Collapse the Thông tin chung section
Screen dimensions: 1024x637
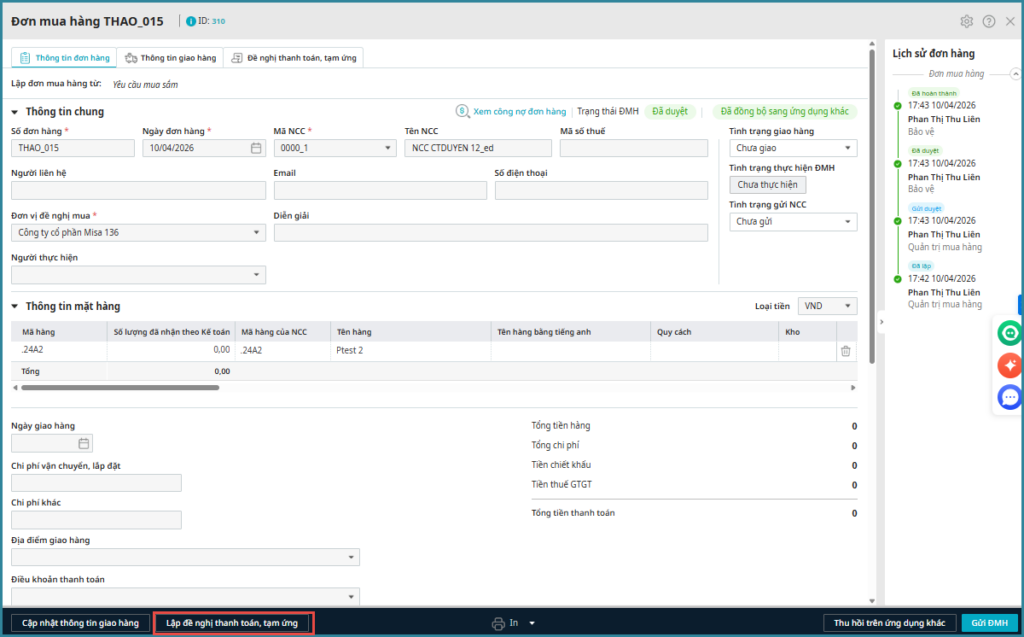coord(15,112)
